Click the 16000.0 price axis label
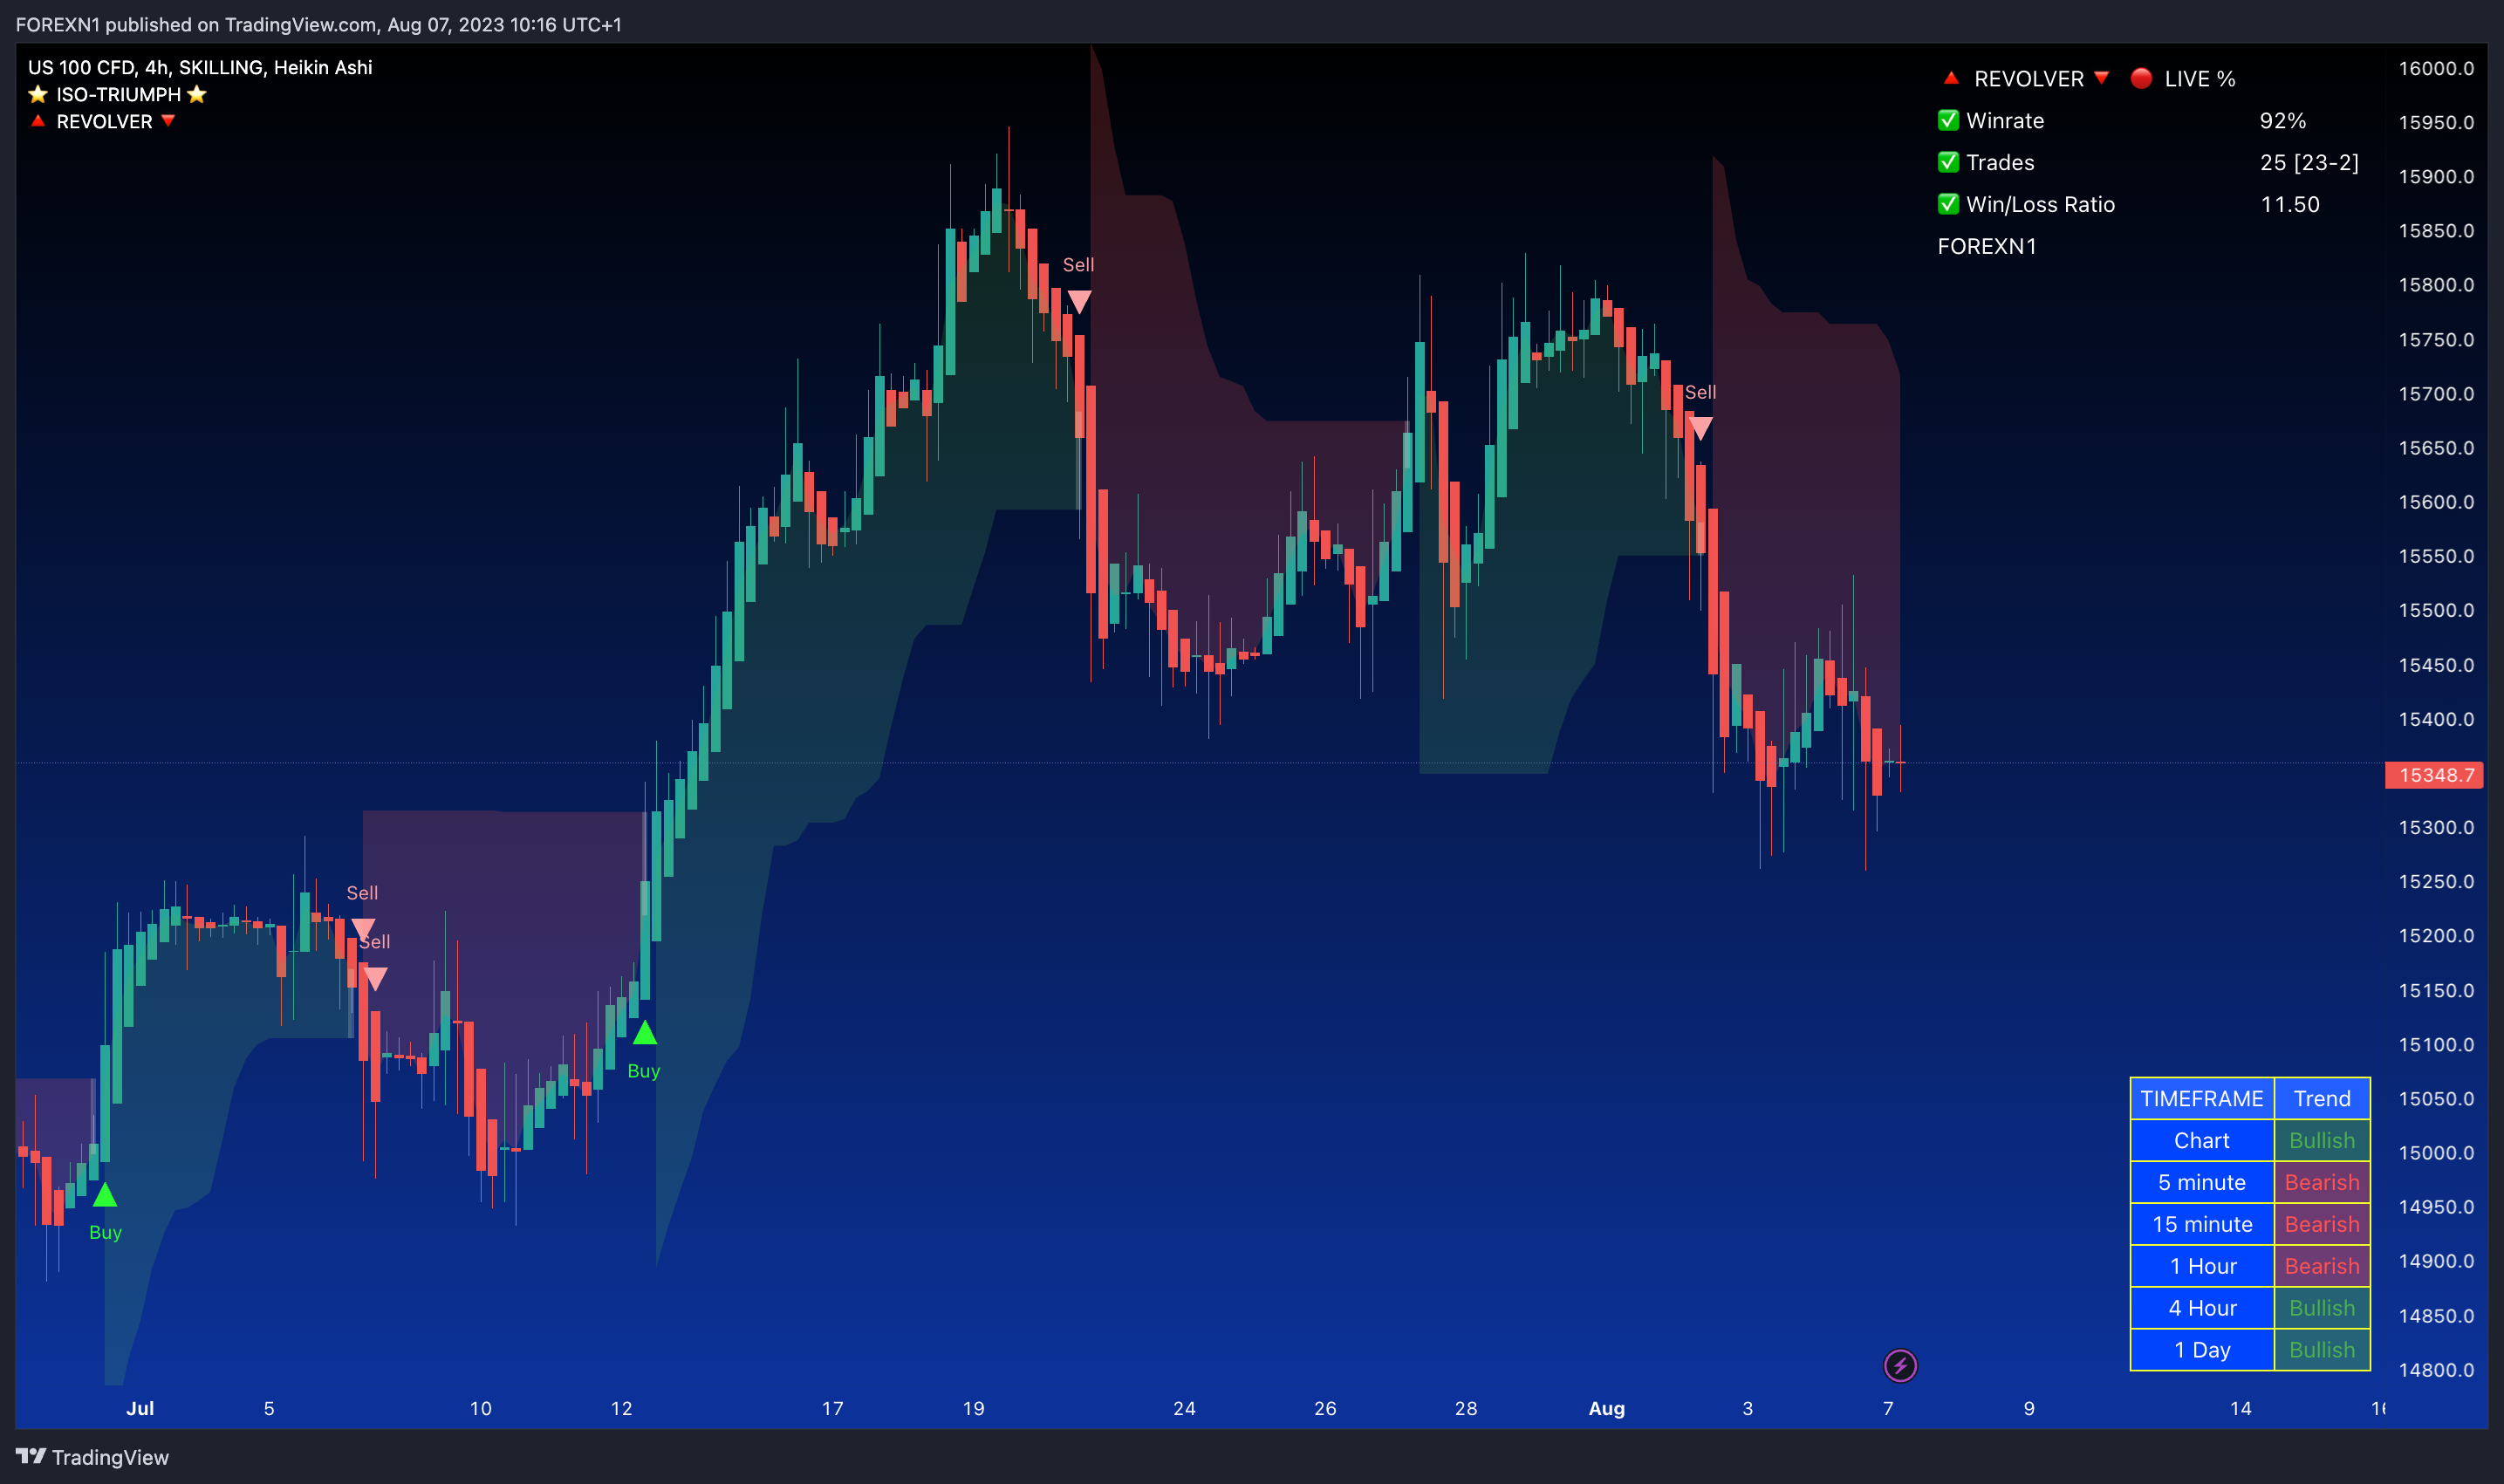The height and width of the screenshot is (1484, 2504). pyautogui.click(x=2436, y=68)
